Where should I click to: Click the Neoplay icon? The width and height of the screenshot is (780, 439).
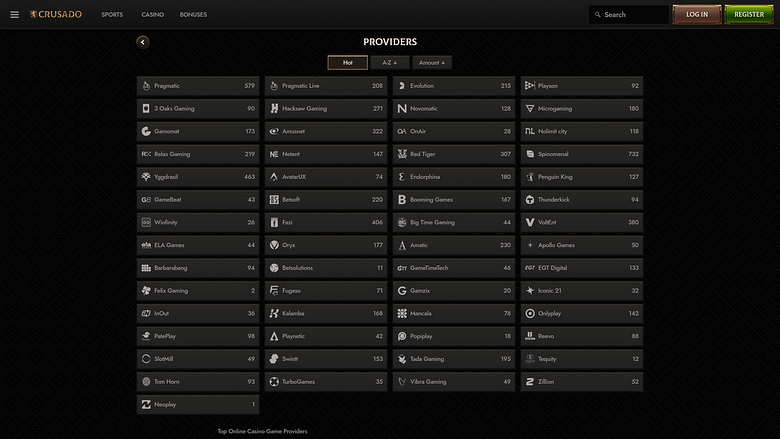click(x=146, y=405)
